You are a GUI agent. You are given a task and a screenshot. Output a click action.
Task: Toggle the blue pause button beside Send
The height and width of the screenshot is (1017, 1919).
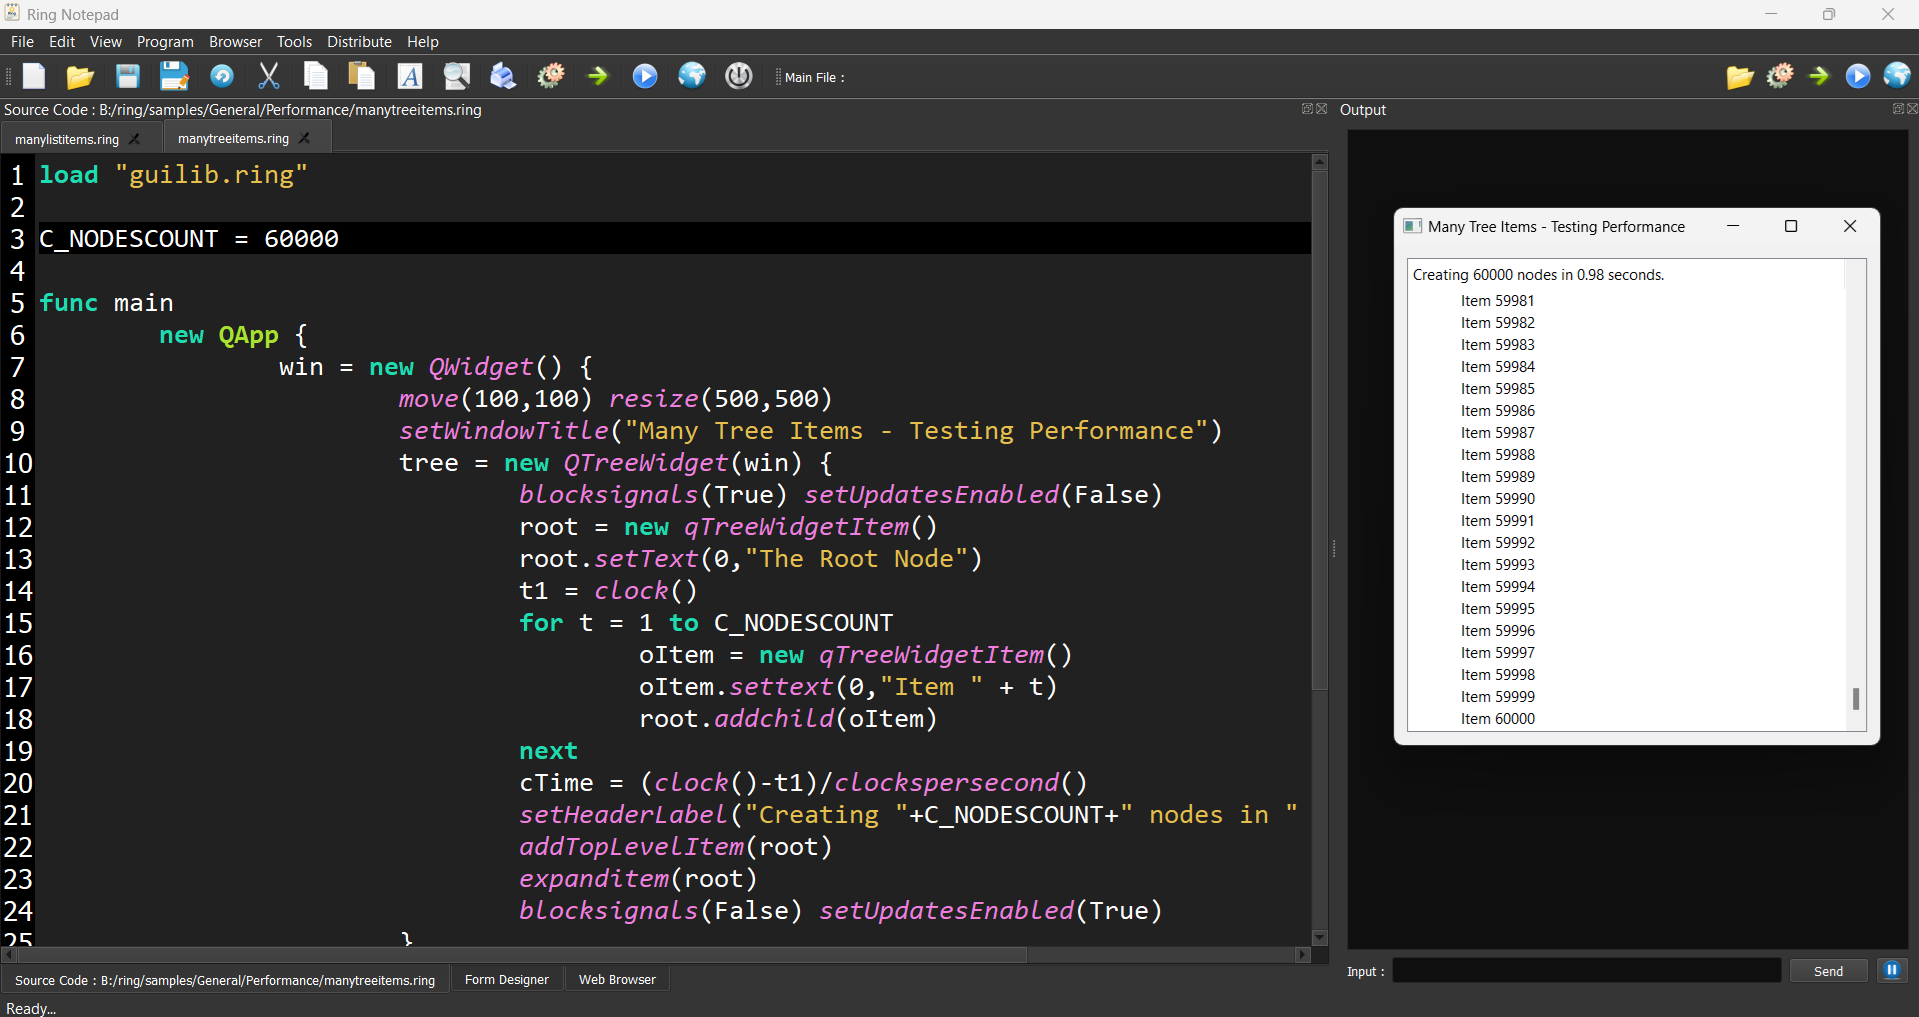(x=1892, y=970)
